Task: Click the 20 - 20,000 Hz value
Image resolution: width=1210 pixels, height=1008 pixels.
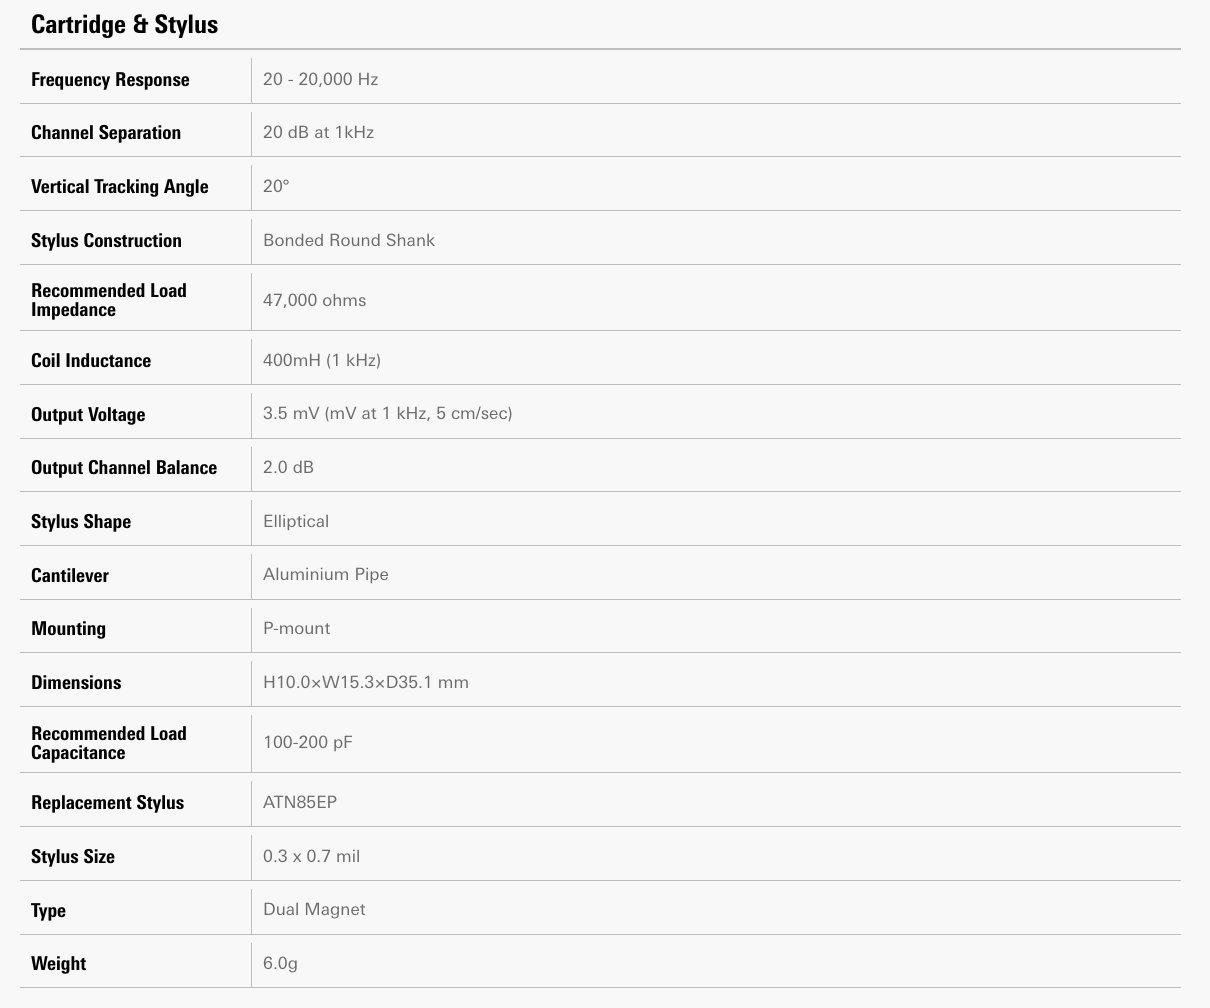Action: point(320,79)
